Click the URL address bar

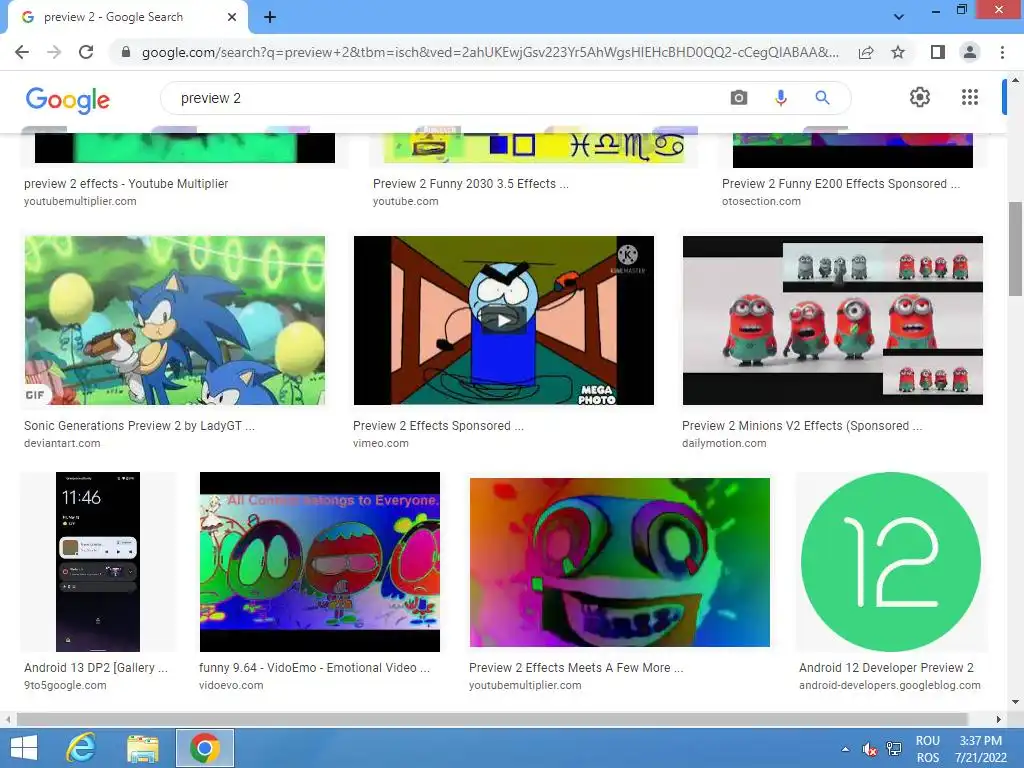point(490,52)
